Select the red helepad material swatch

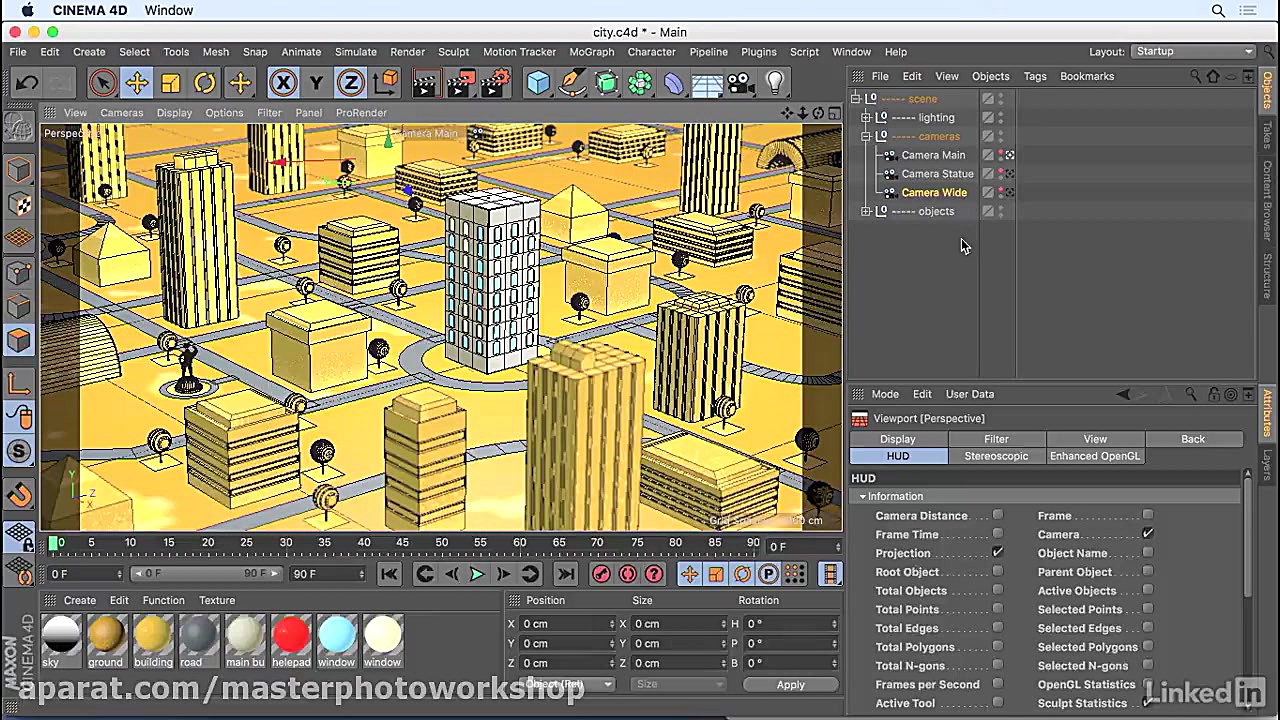291,635
